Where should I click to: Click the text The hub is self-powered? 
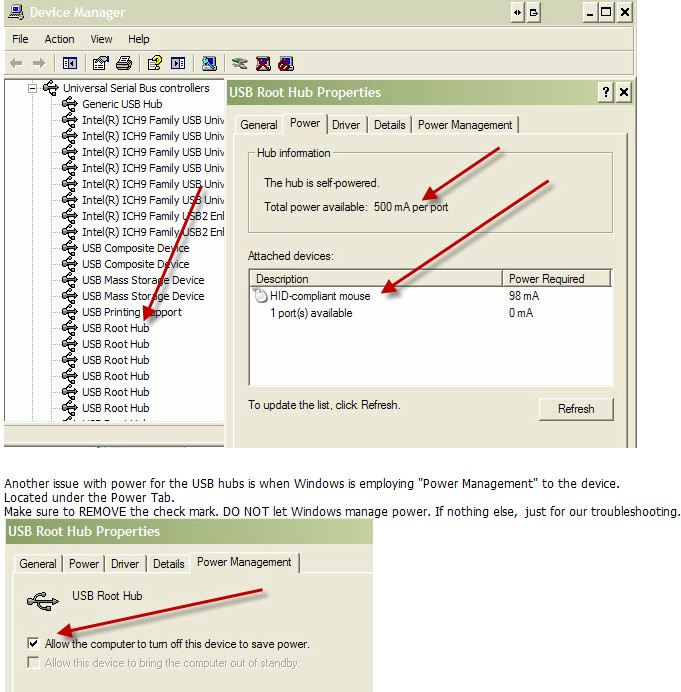pyautogui.click(x=322, y=183)
